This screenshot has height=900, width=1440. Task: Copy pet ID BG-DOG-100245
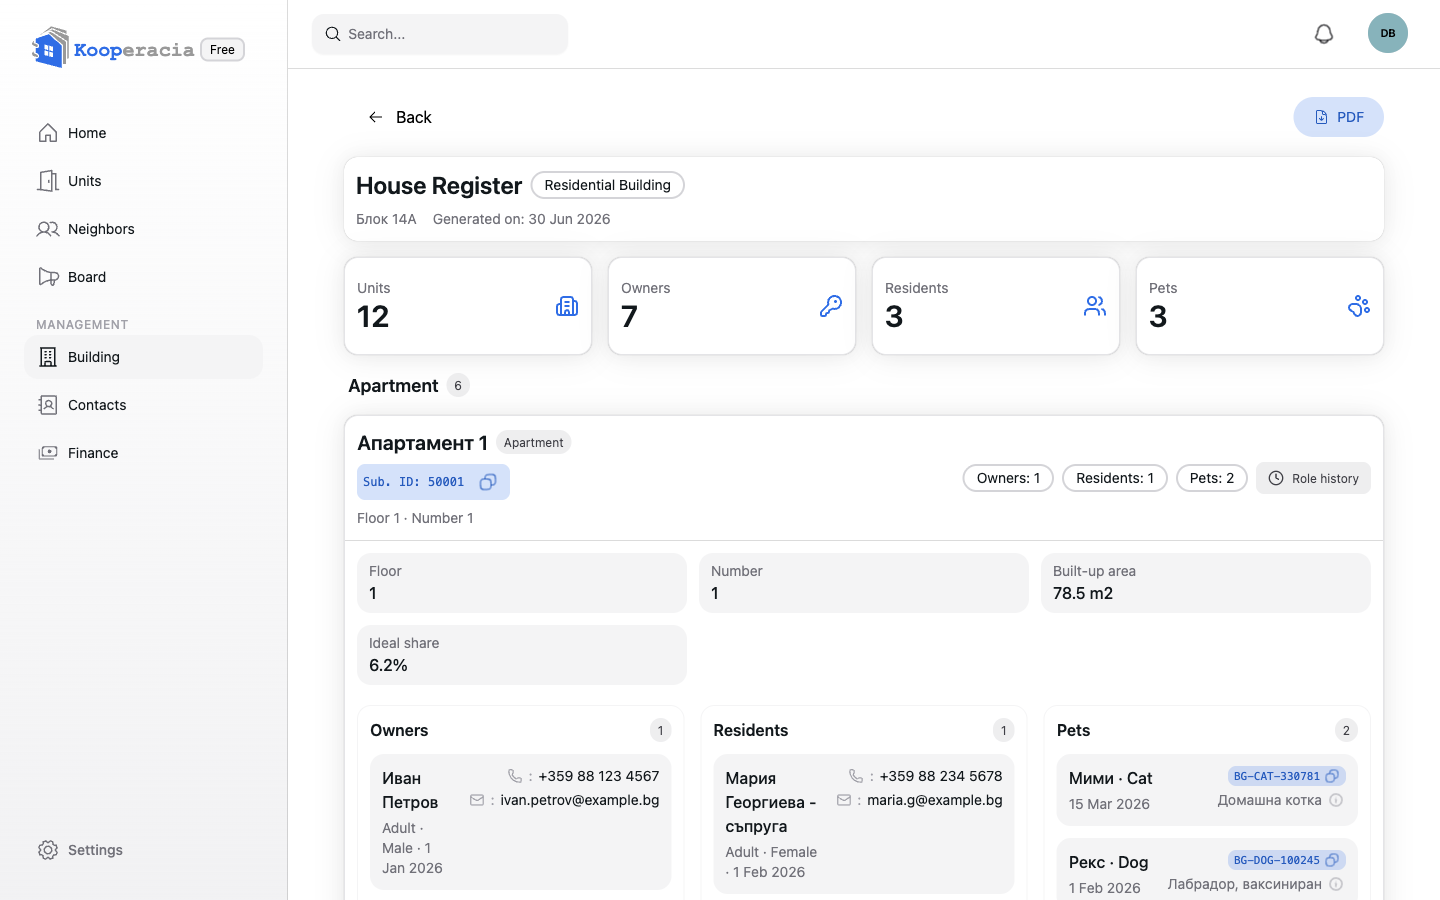pos(1332,860)
